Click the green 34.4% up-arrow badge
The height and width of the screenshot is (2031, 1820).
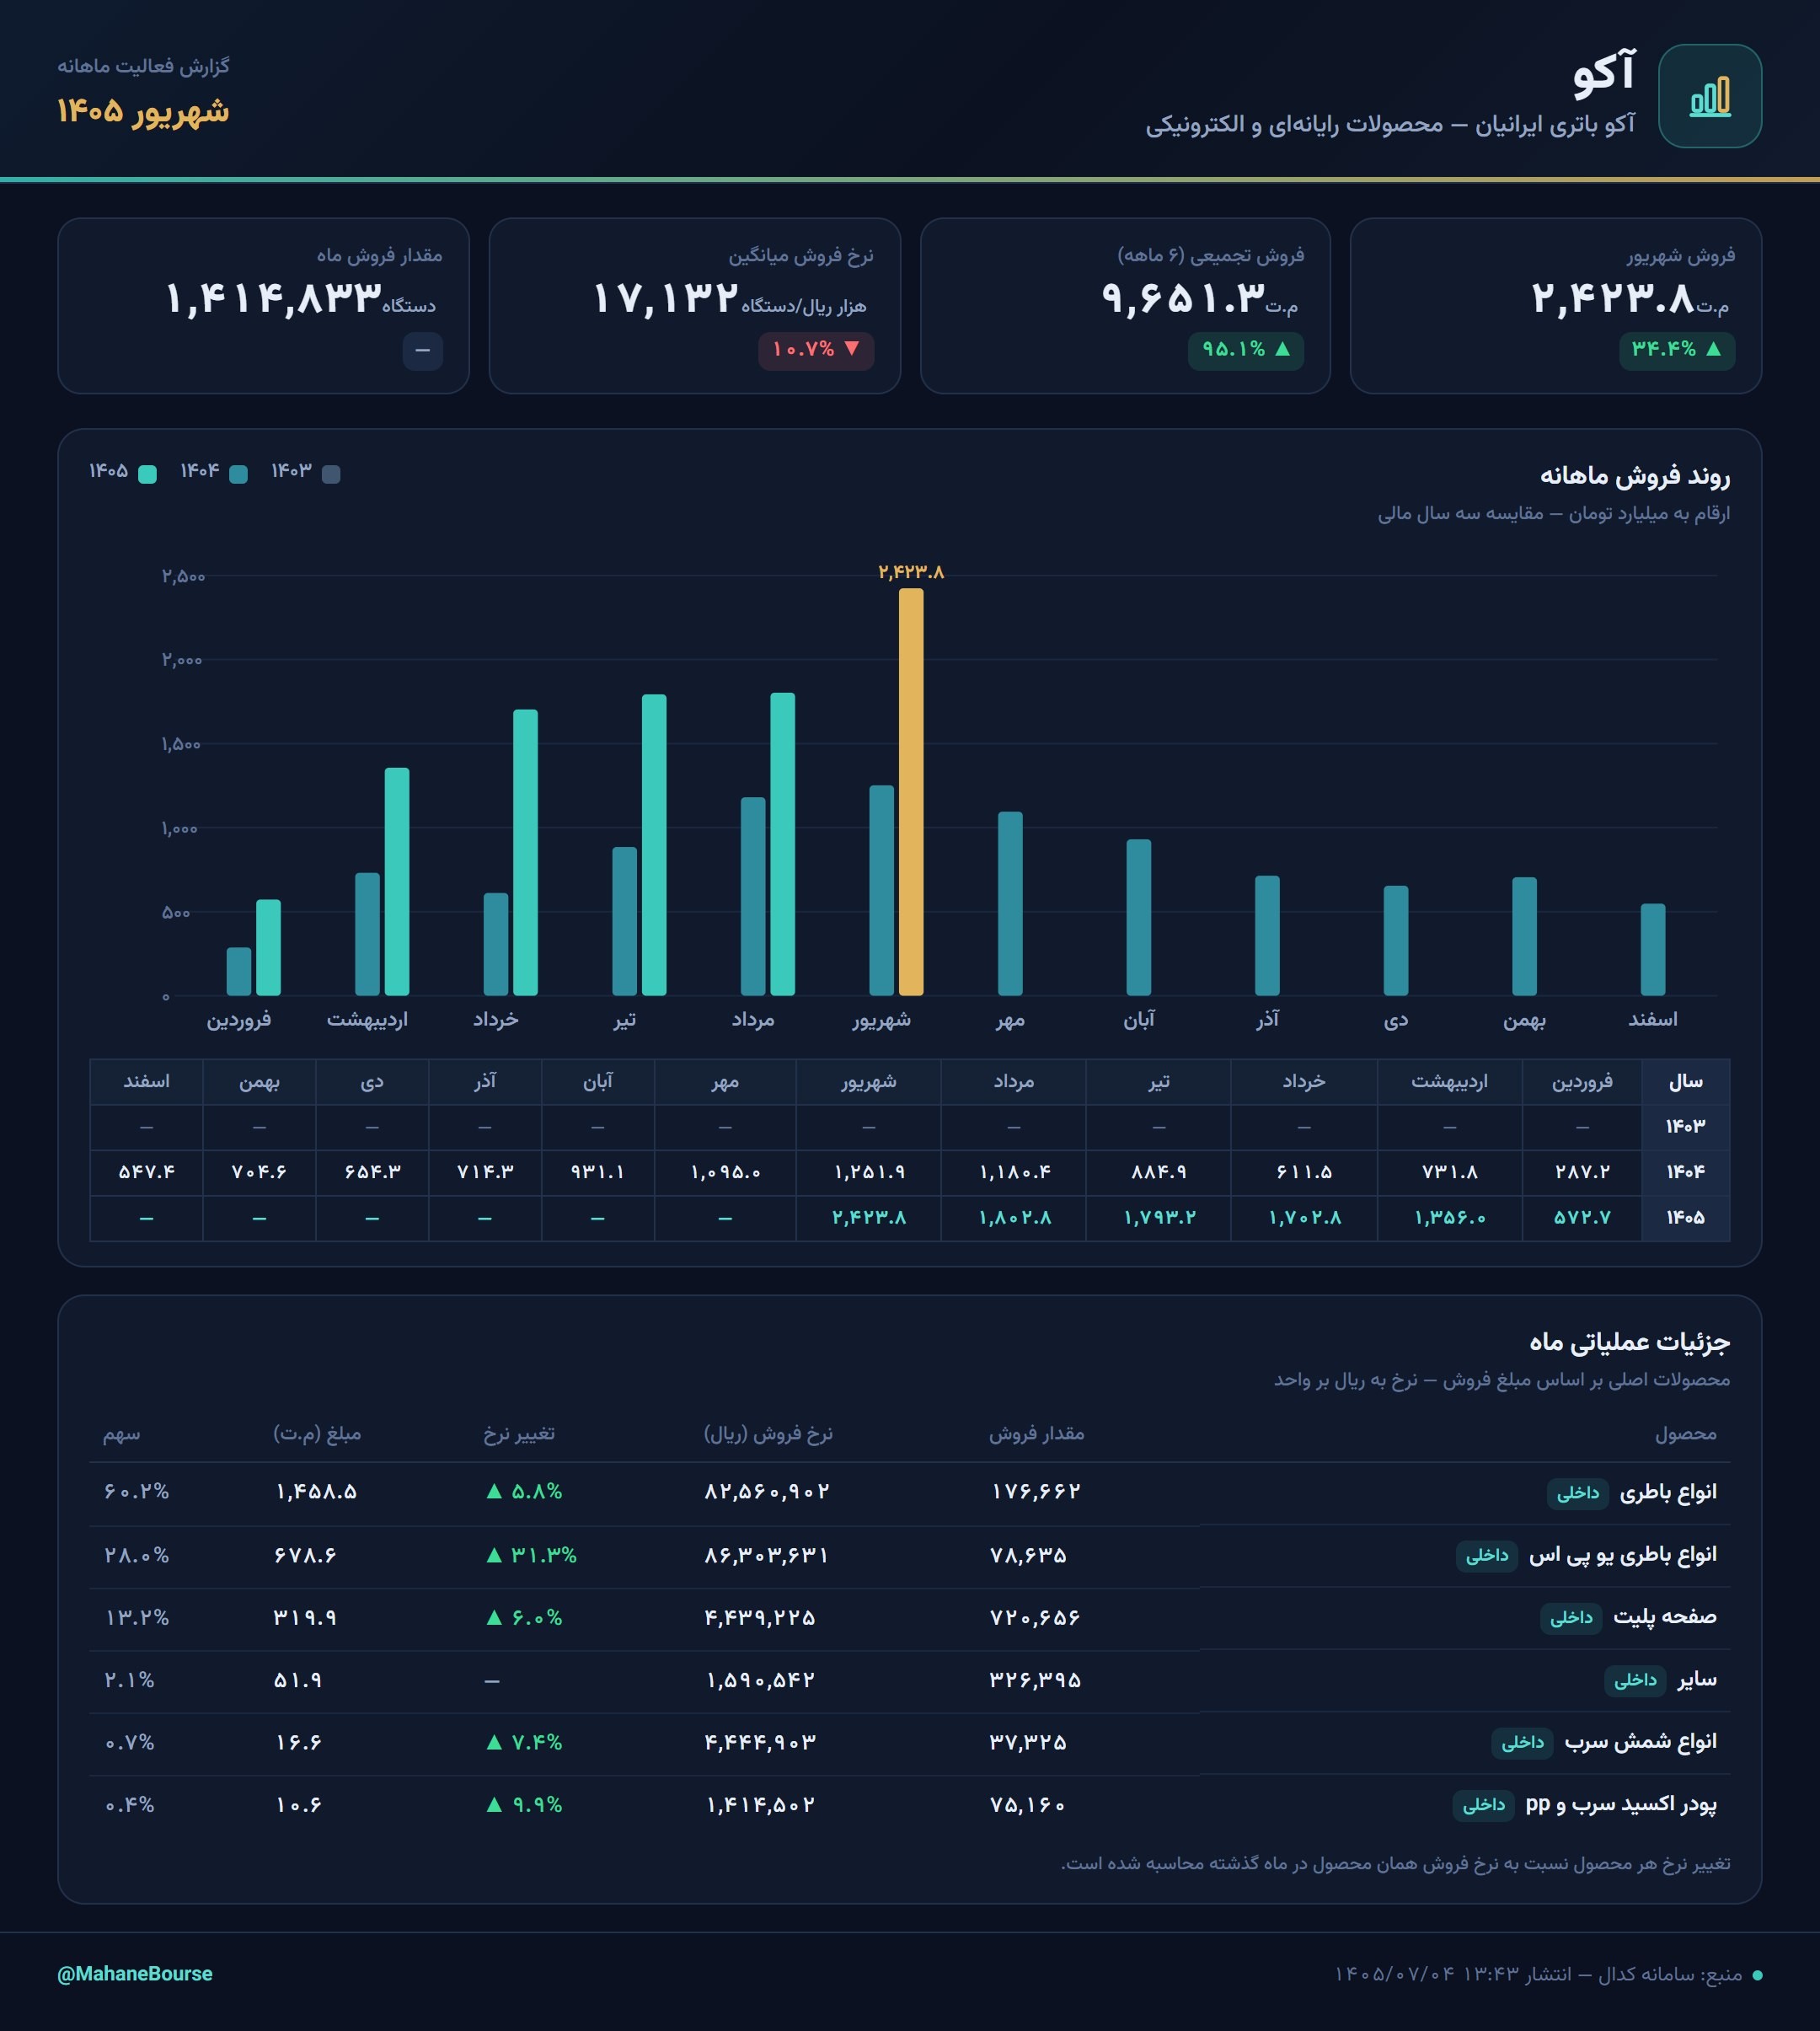coord(1676,350)
